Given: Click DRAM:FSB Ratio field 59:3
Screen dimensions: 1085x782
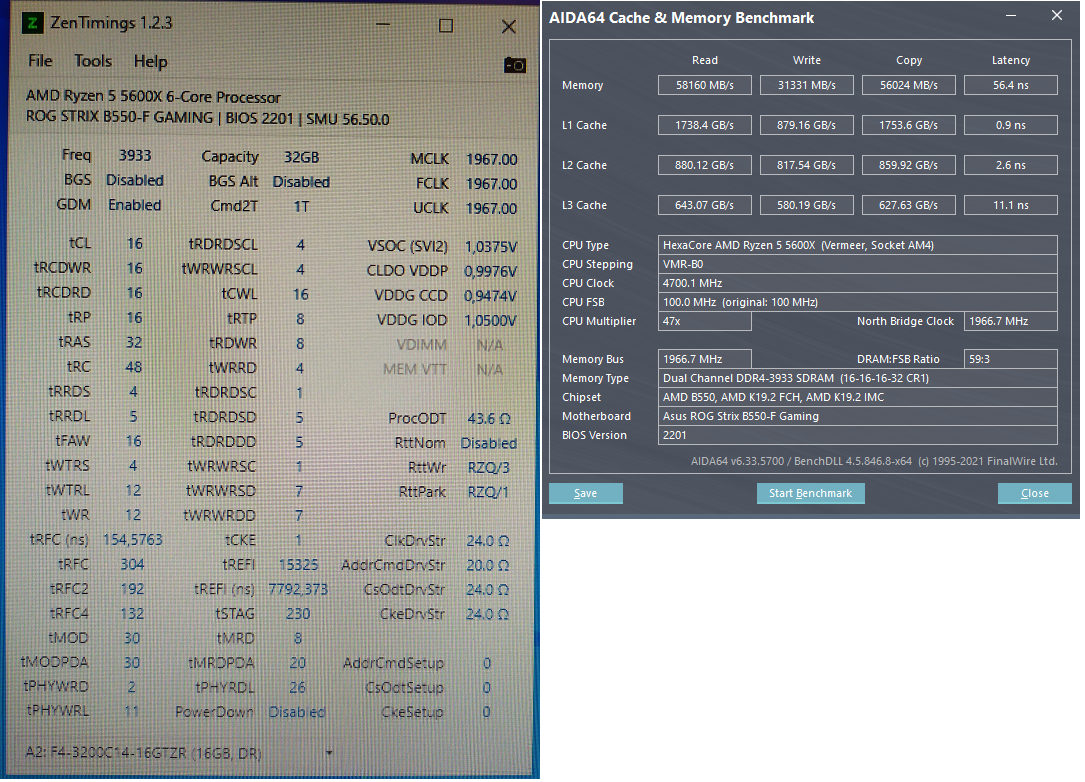Looking at the screenshot, I should 1010,359.
